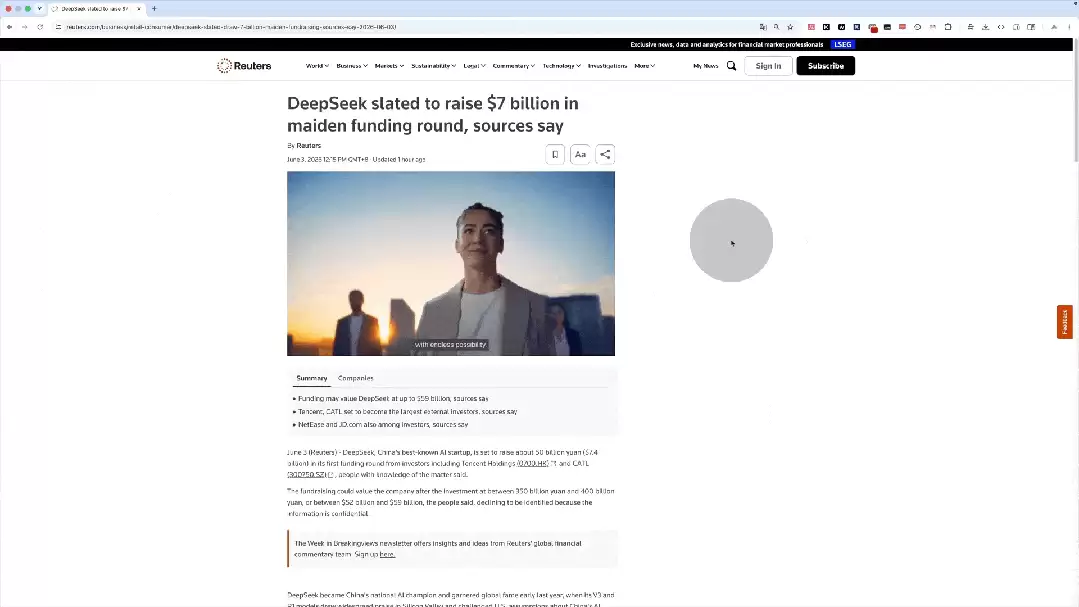The image size is (1079, 607).
Task: Open the site information icon beside the URL
Action: 58,27
